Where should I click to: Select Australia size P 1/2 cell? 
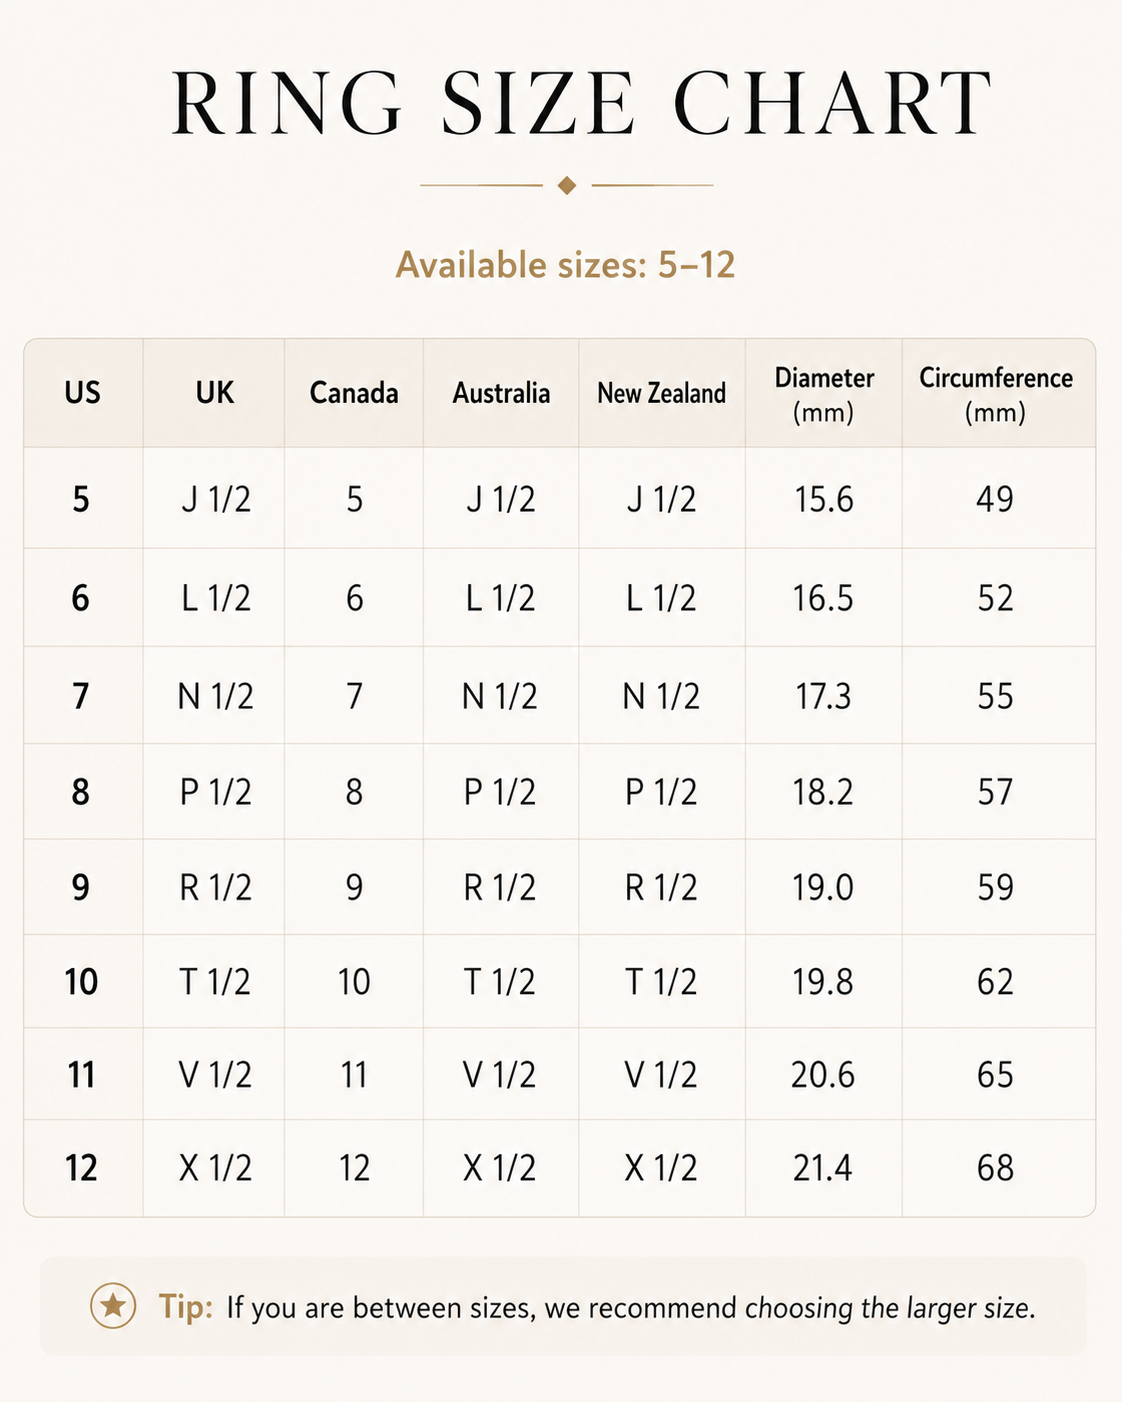coord(500,792)
